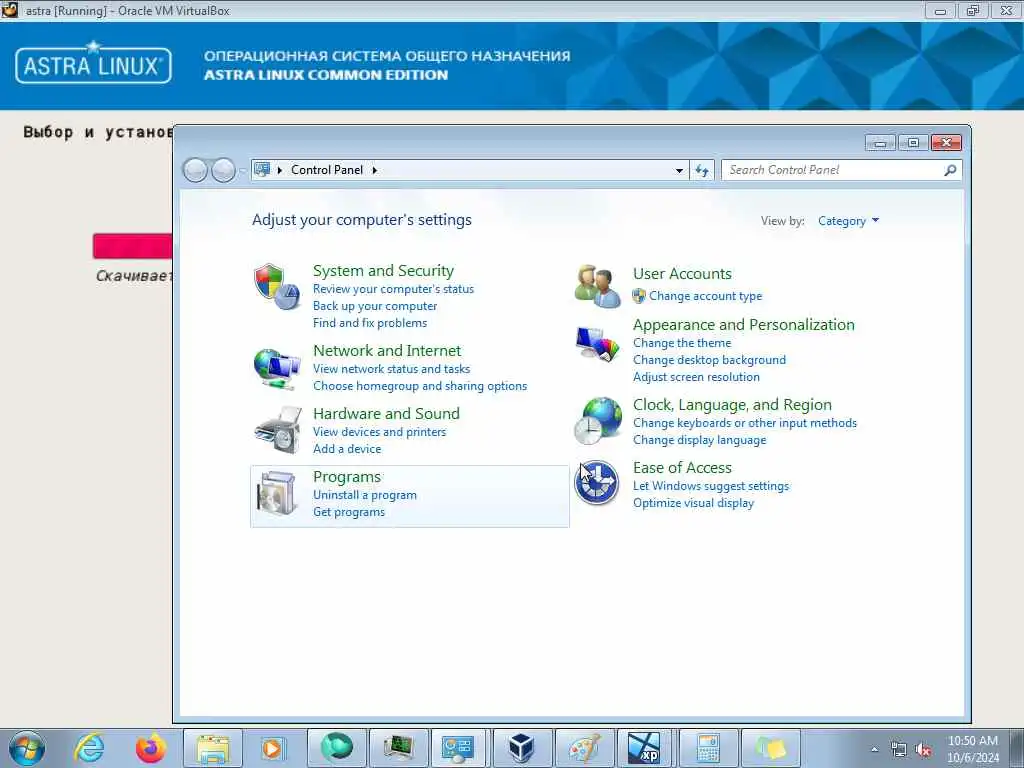Click View network status and tasks
The image size is (1024, 768).
point(391,369)
